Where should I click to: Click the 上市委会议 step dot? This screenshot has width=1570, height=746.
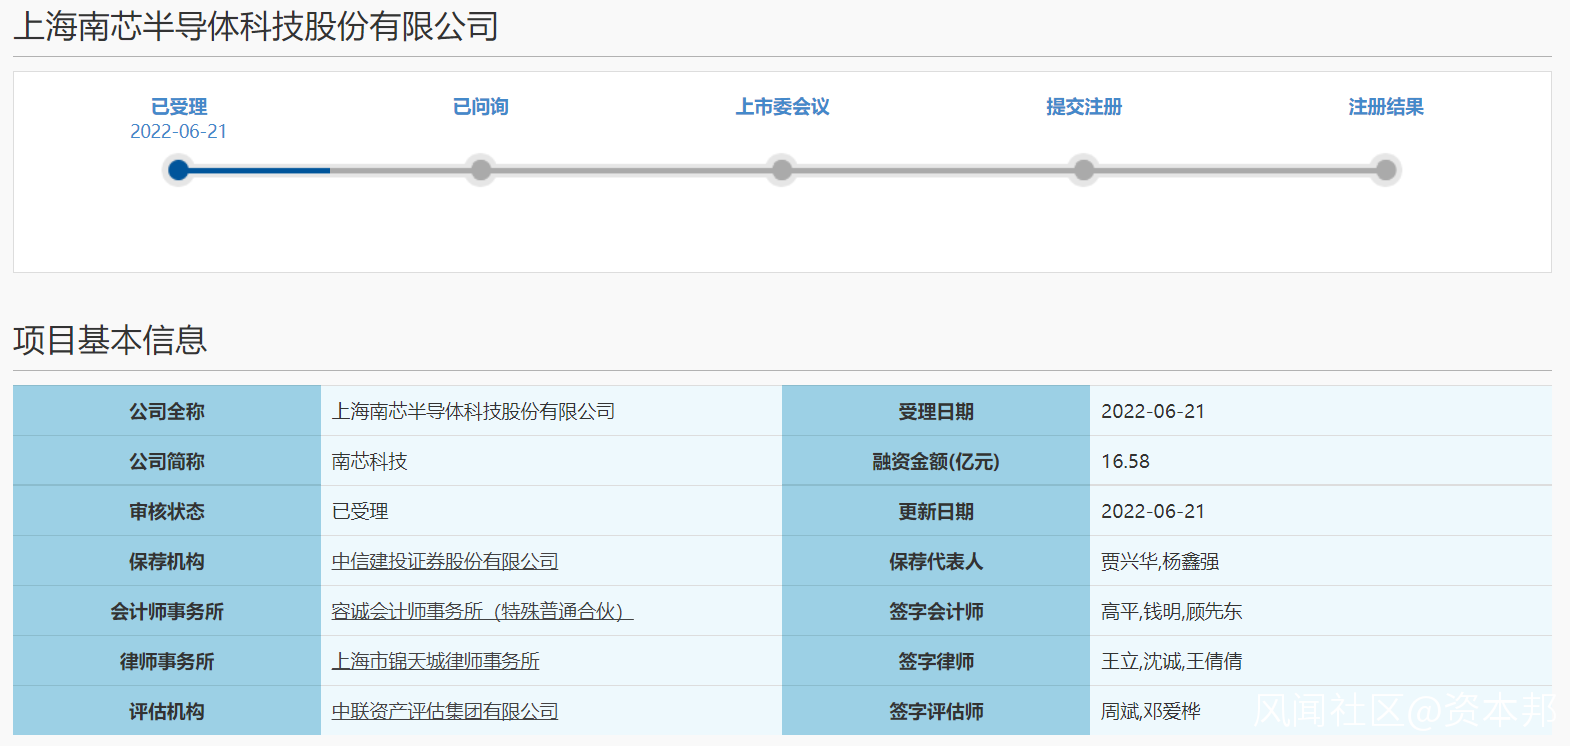782,170
